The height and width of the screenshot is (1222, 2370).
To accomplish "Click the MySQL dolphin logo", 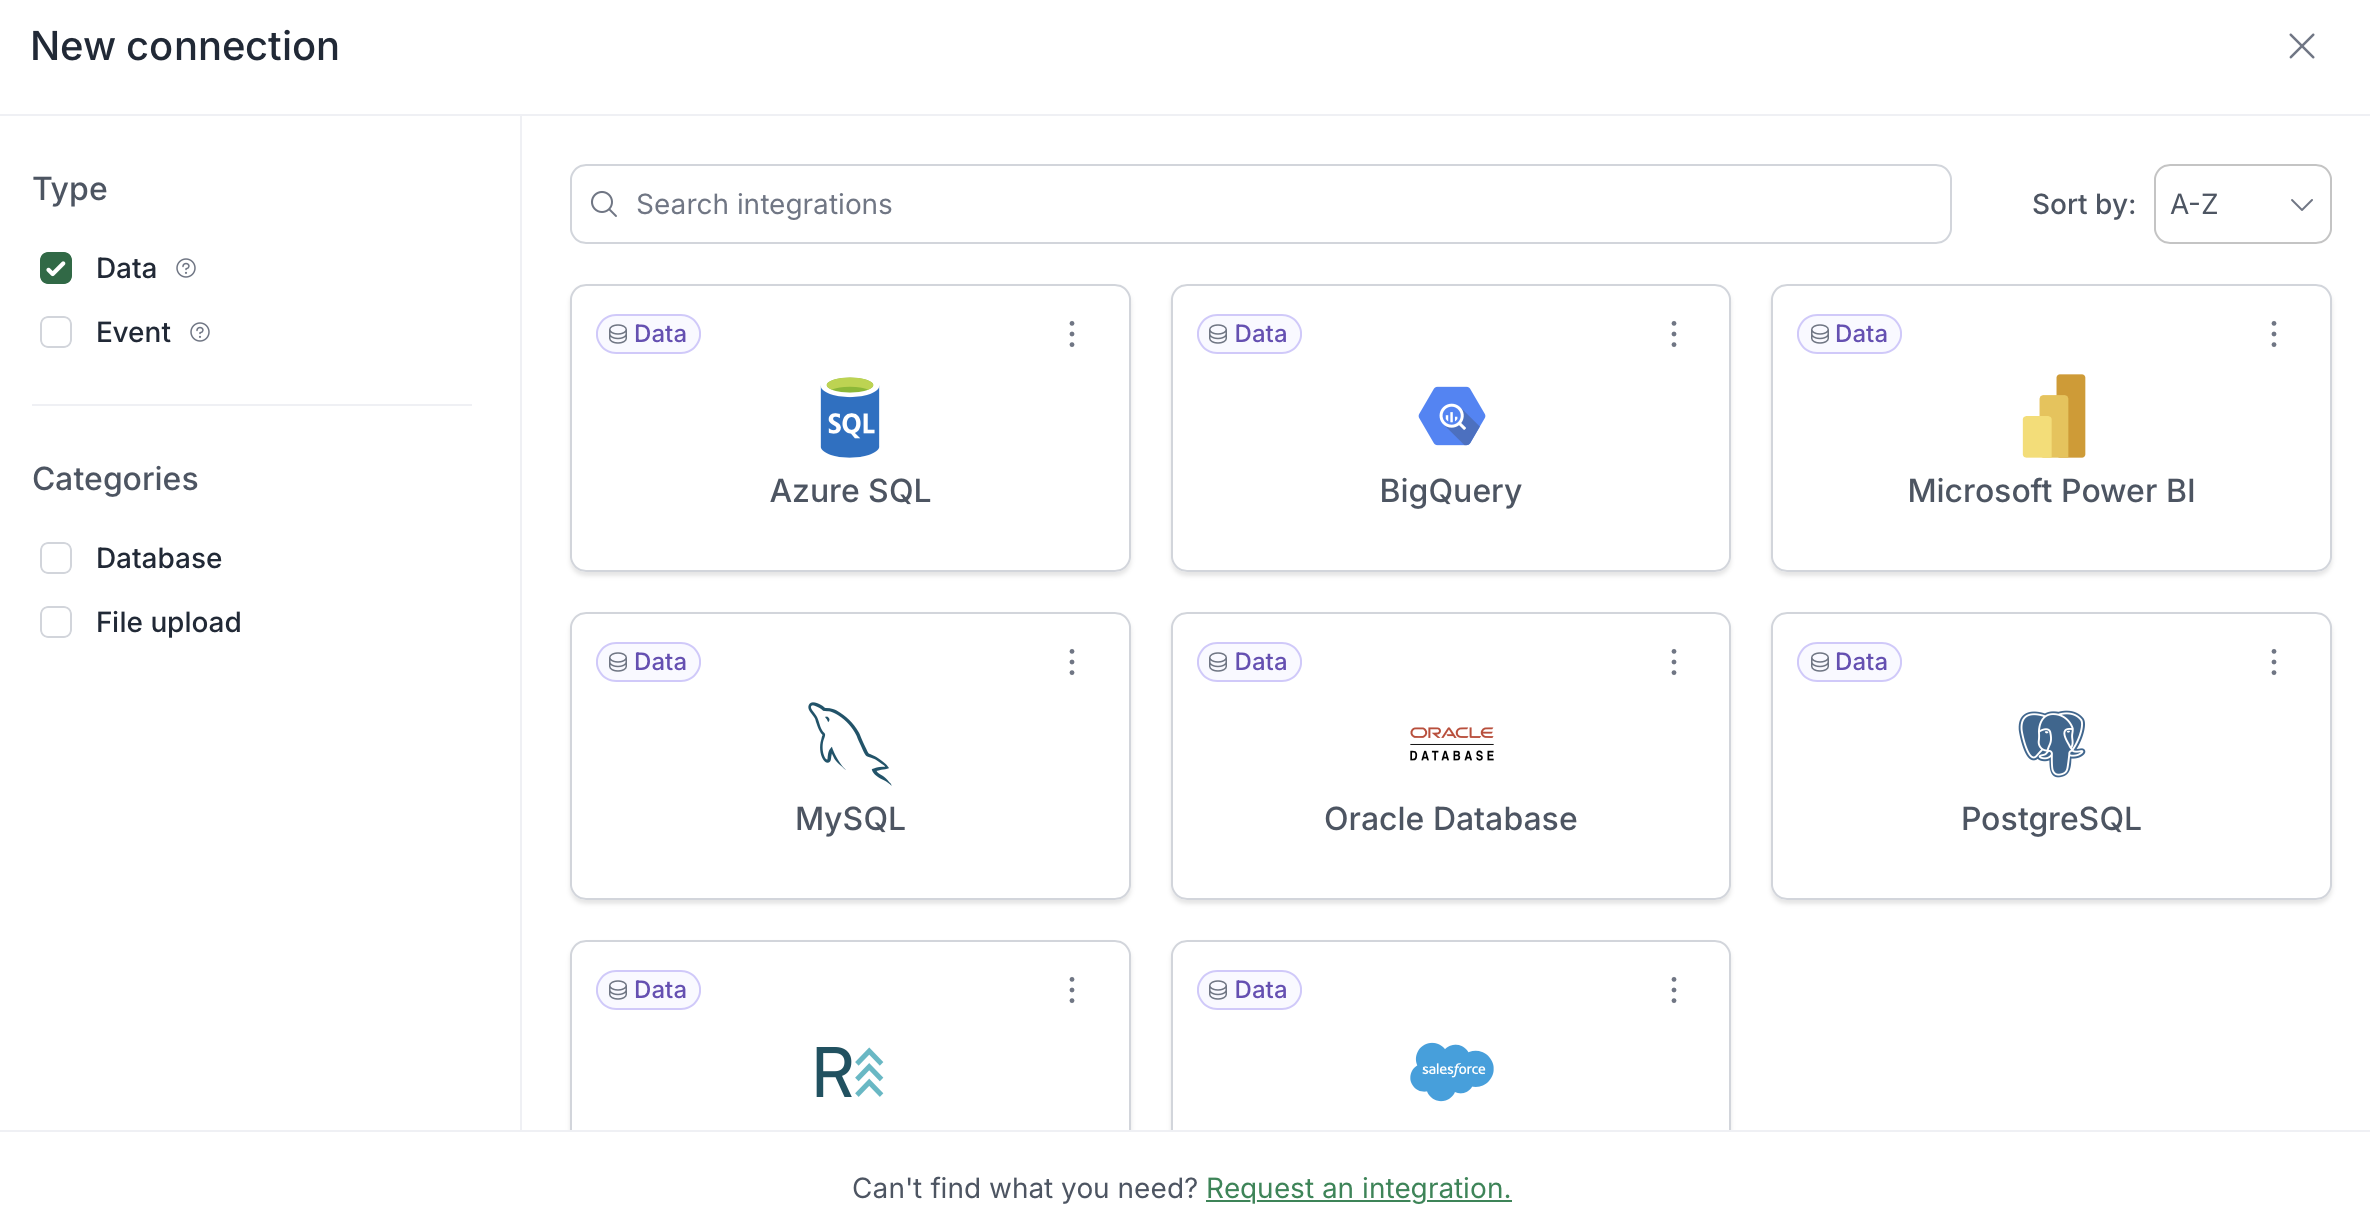I will click(x=850, y=743).
